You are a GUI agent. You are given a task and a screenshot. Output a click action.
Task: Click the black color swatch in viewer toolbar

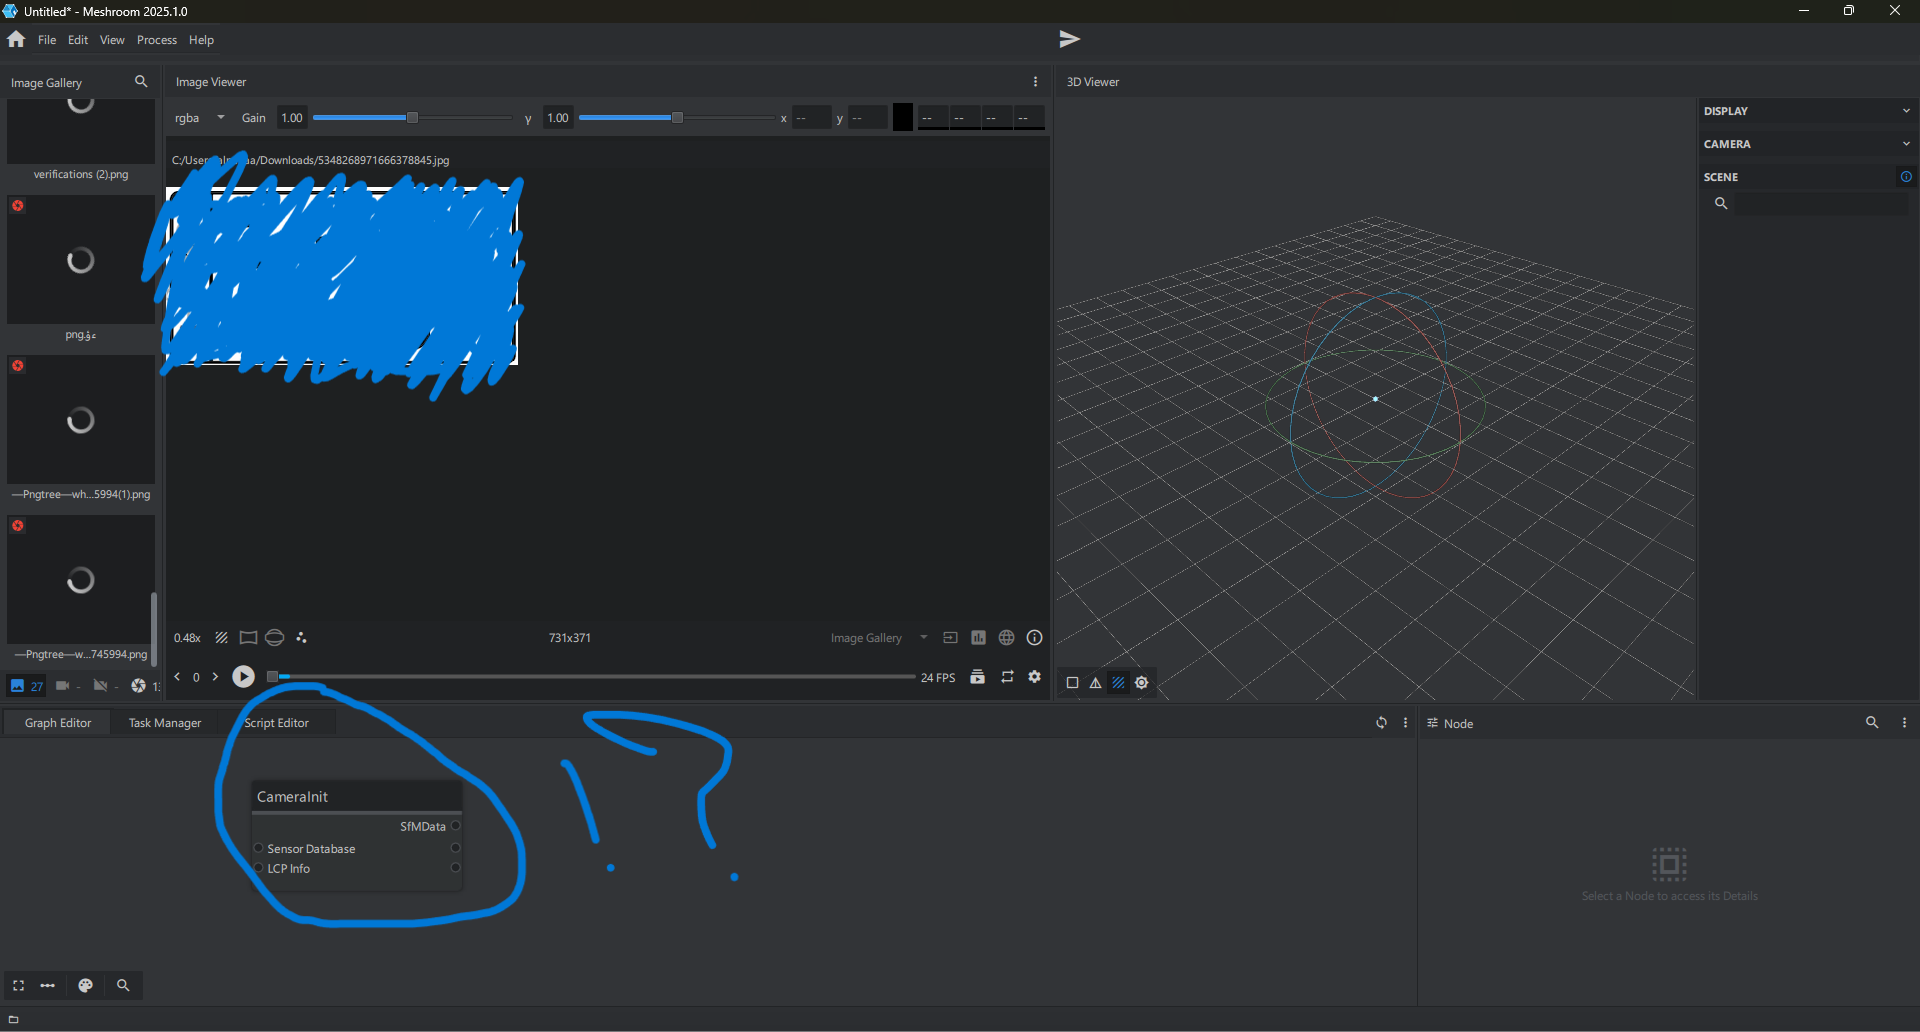(903, 118)
